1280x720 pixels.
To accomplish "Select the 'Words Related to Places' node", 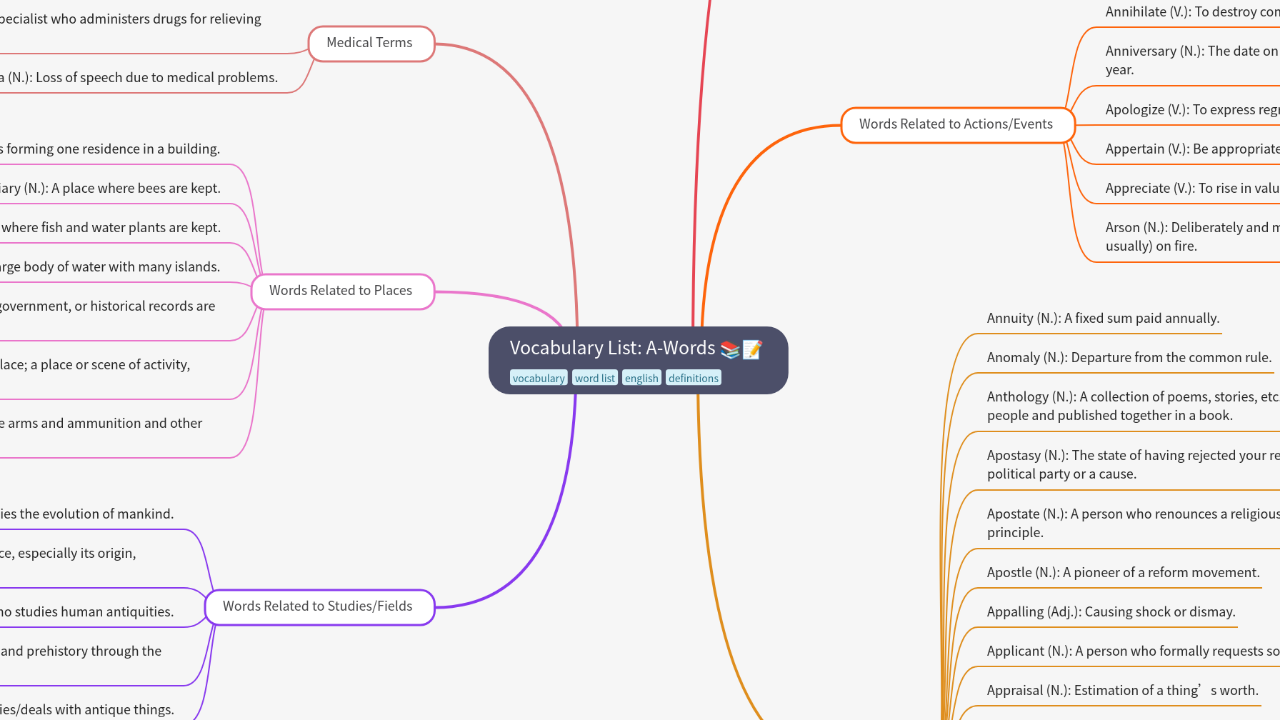I will (341, 291).
